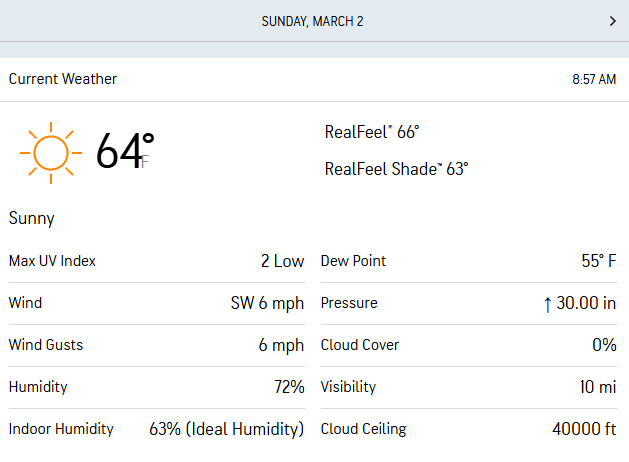
Task: Select the 64° temperature reading
Action: (125, 152)
